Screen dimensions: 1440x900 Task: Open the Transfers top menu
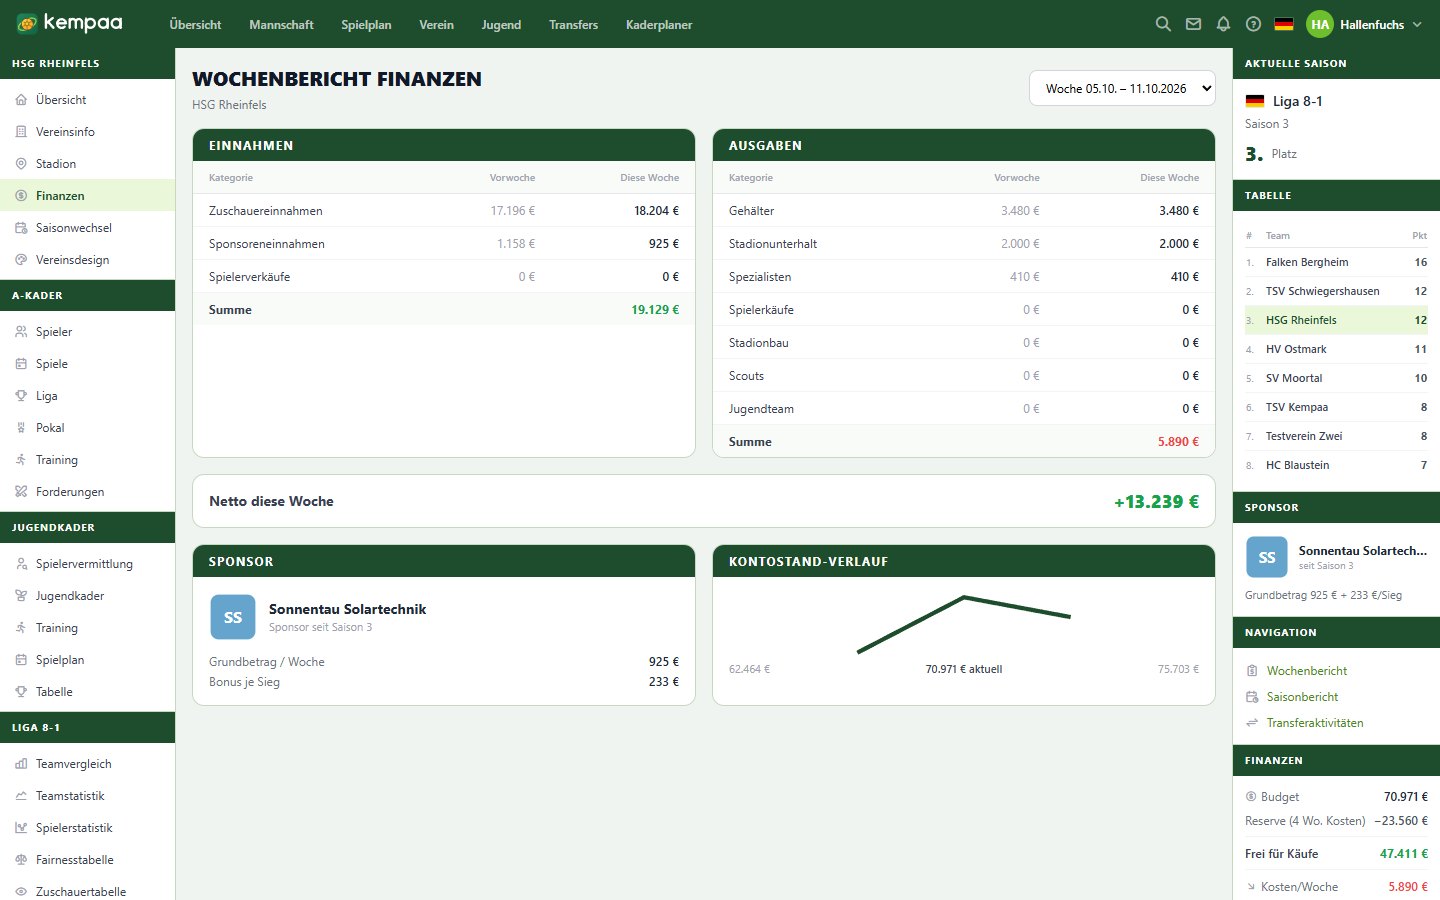pyautogui.click(x=573, y=24)
